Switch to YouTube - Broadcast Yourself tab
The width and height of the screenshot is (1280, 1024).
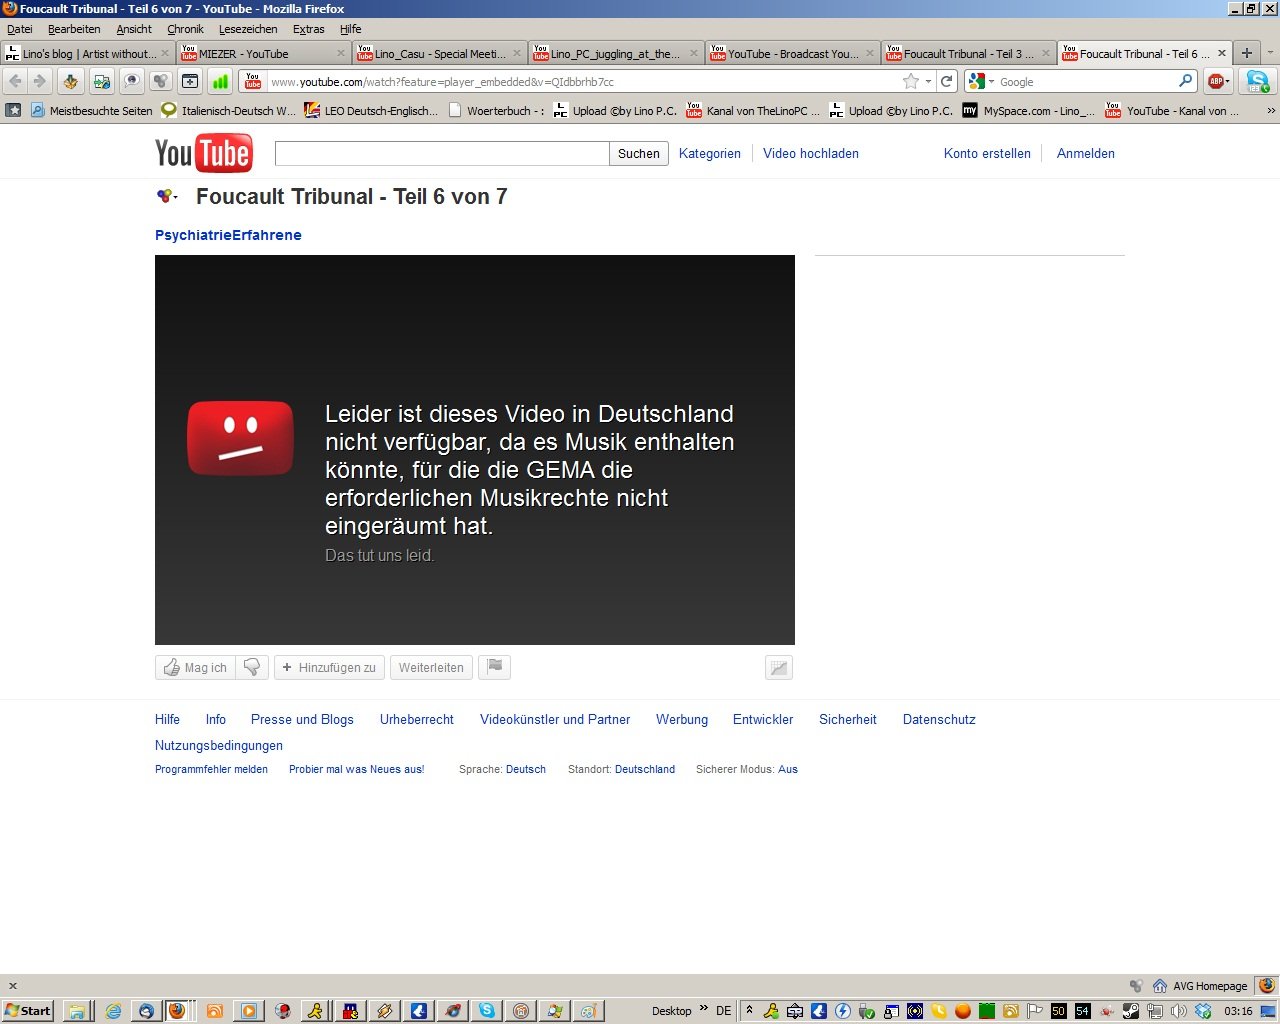(792, 53)
